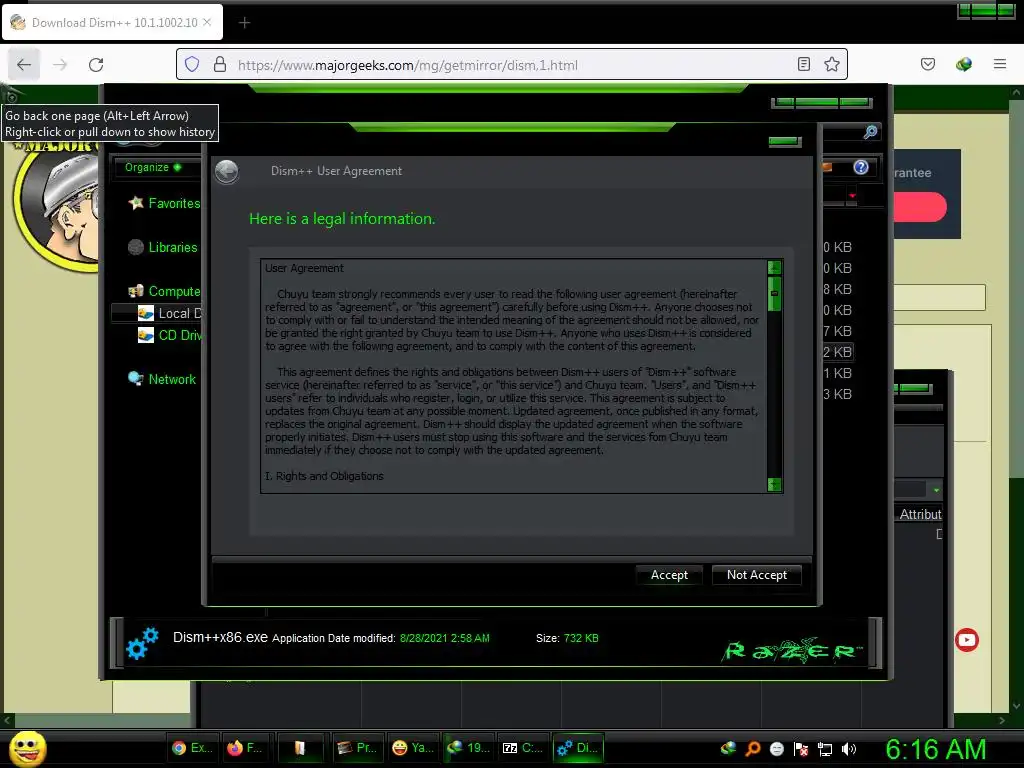Click the webpage vertical scrollbar up arrow
This screenshot has width=1024, height=768.
click(1016, 93)
